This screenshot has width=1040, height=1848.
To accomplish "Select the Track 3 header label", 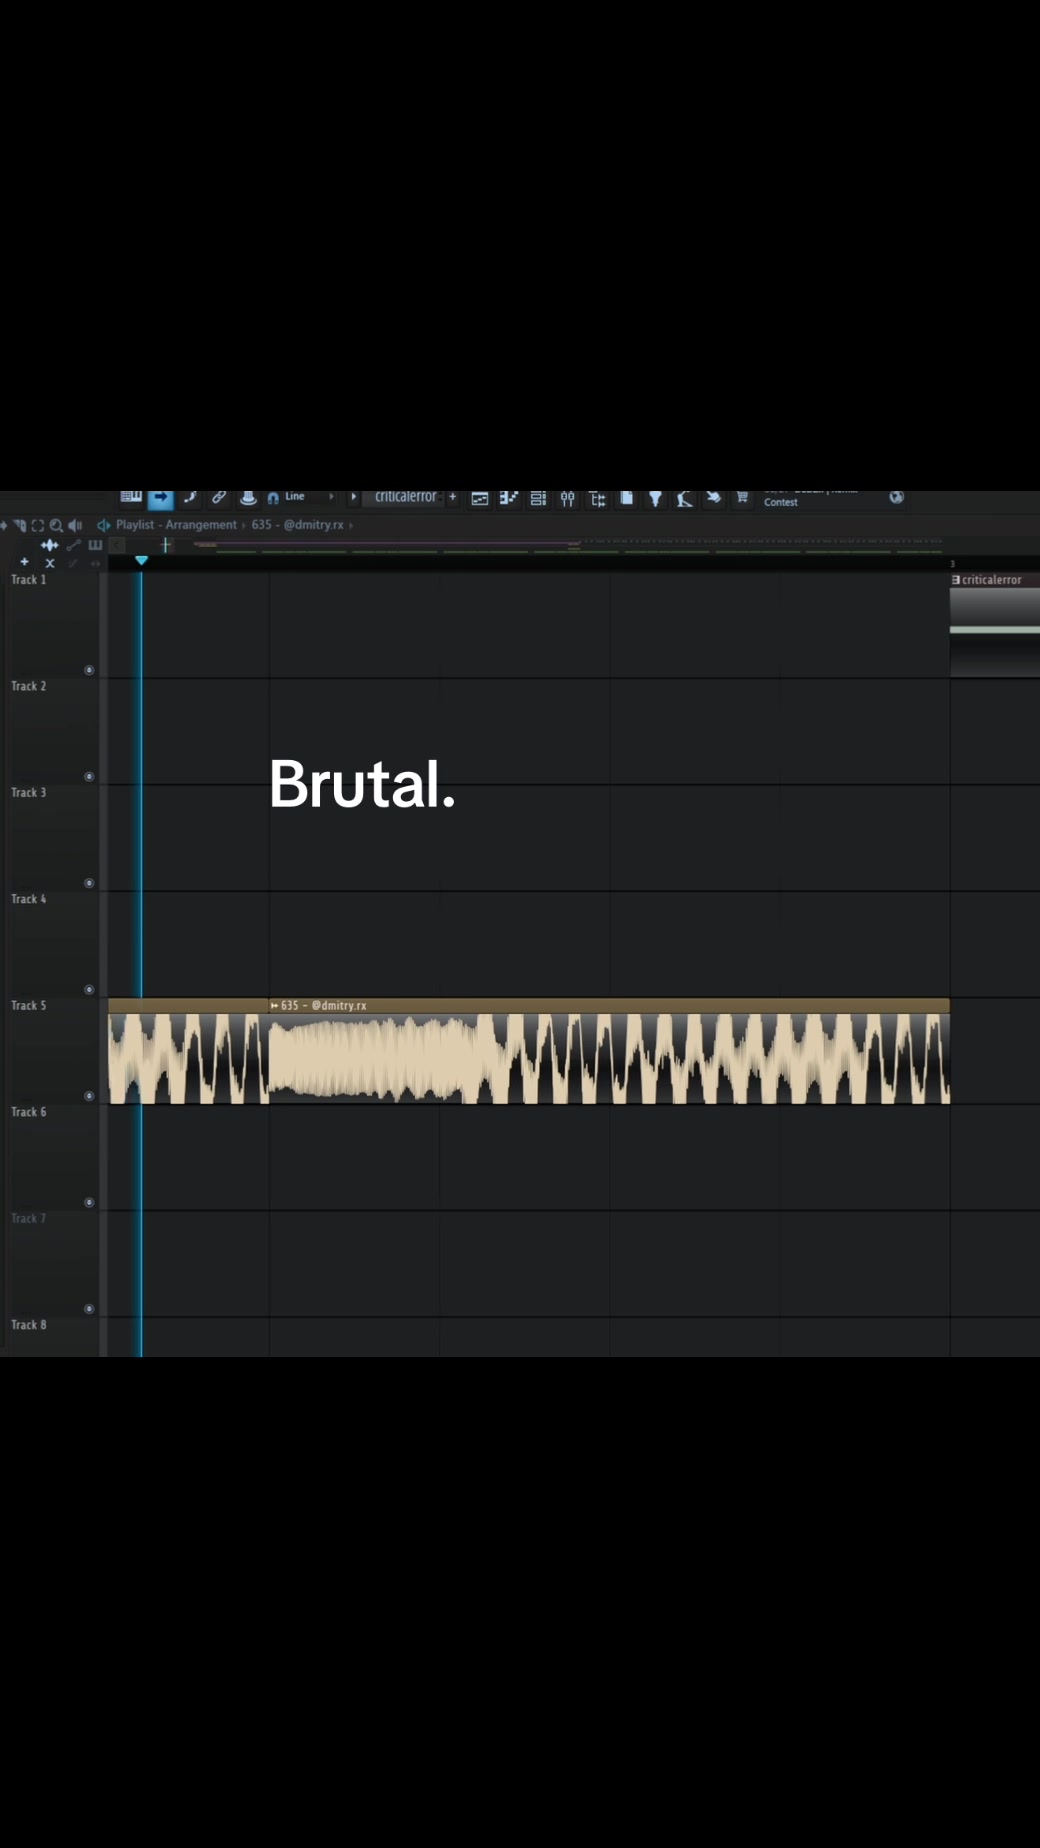I will [29, 793].
